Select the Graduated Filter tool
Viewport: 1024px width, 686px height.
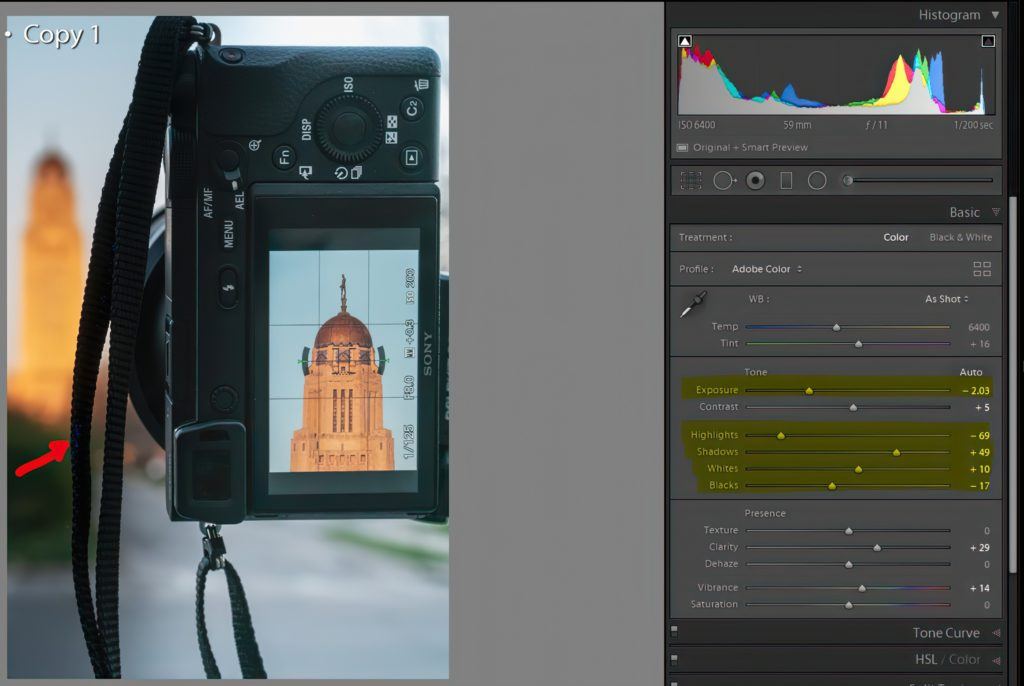786,181
